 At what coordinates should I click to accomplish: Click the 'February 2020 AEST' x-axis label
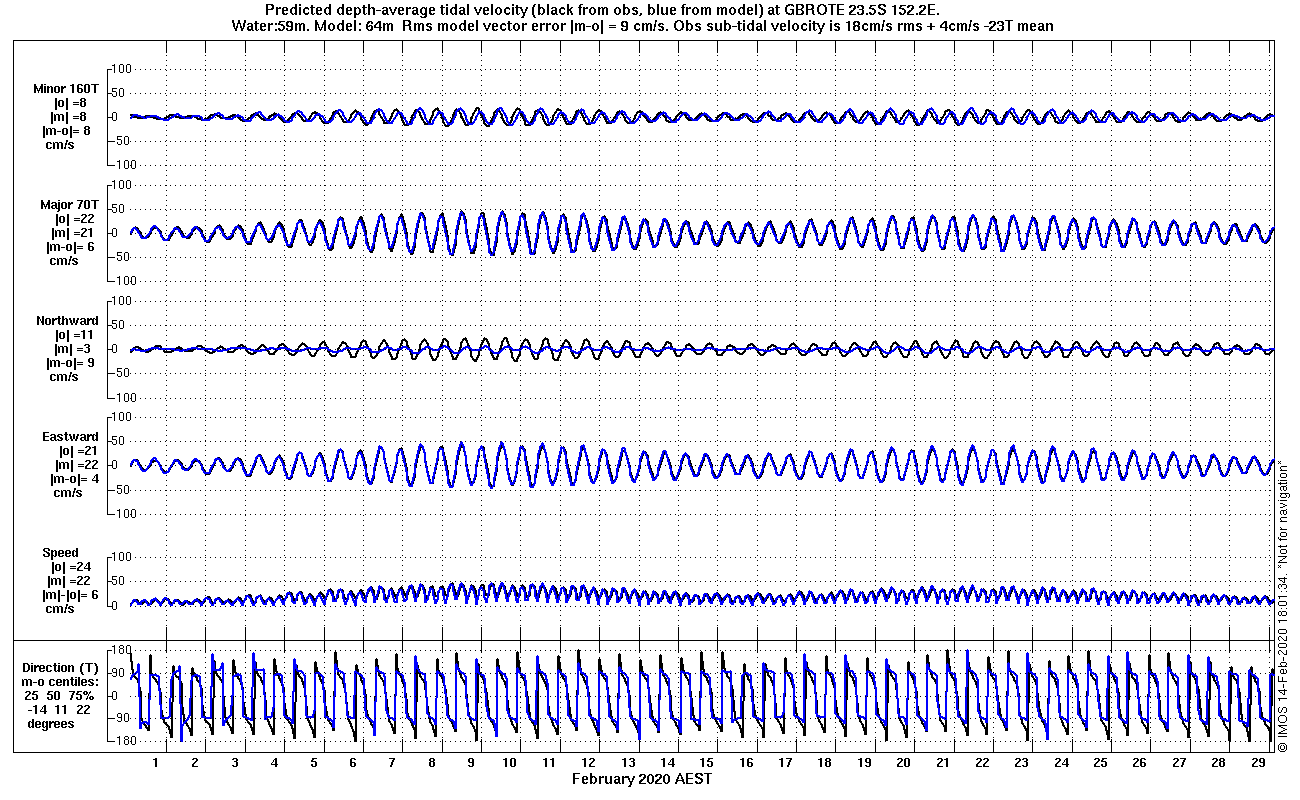642,778
